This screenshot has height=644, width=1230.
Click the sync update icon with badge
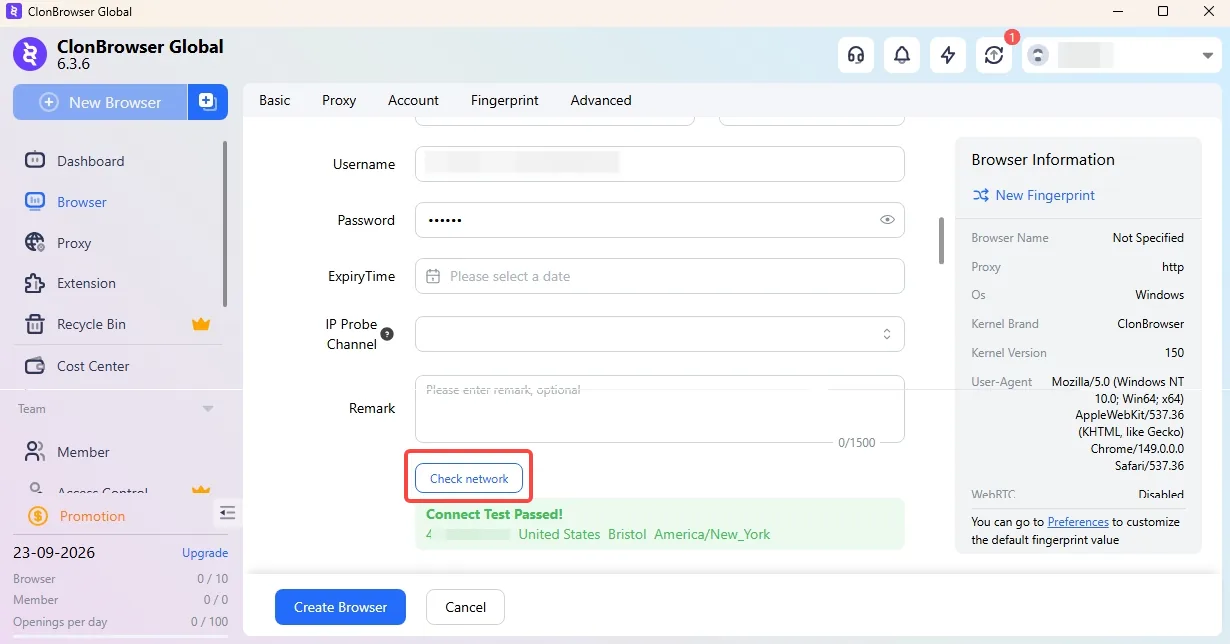click(x=994, y=55)
